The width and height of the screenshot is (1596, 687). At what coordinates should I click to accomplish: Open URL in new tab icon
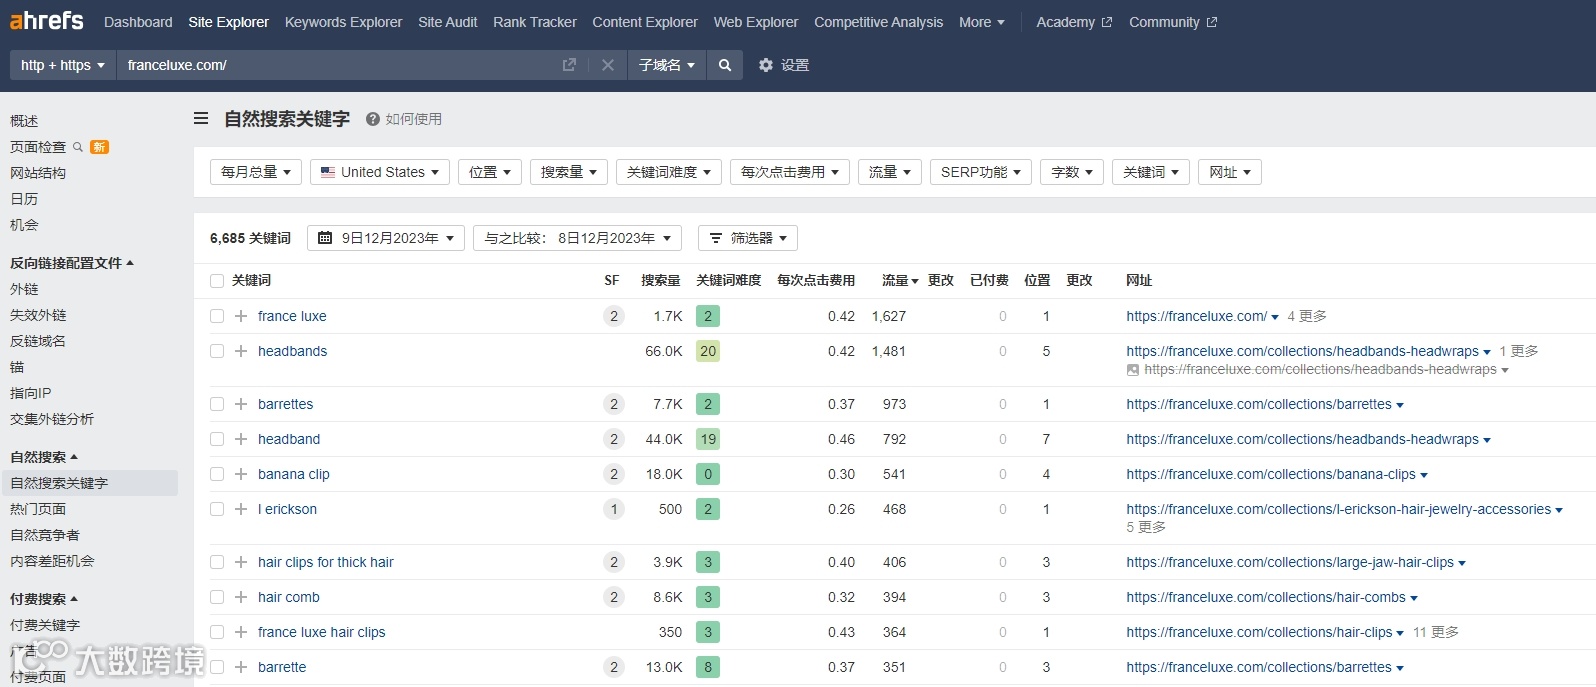[x=569, y=65]
